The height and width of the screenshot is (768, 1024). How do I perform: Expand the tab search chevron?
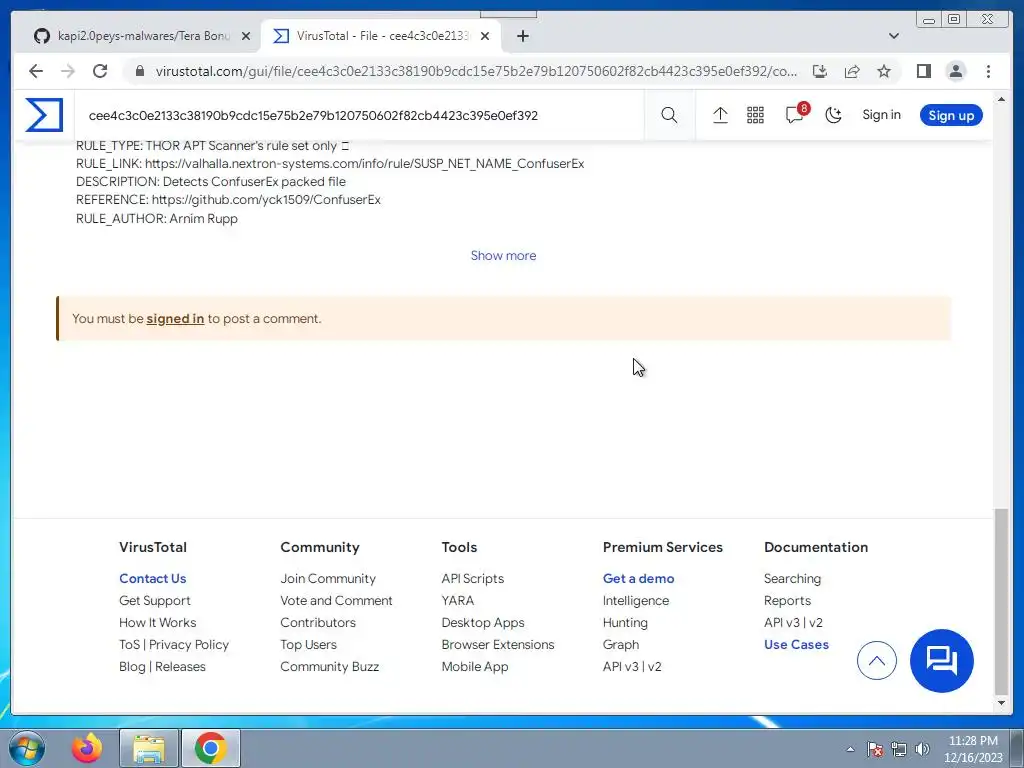click(x=893, y=36)
